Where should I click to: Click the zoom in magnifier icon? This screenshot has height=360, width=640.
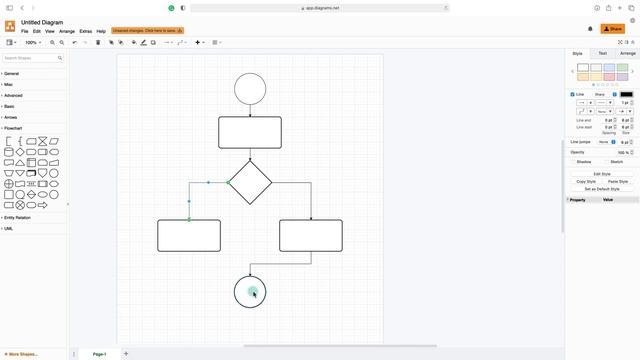pos(52,42)
